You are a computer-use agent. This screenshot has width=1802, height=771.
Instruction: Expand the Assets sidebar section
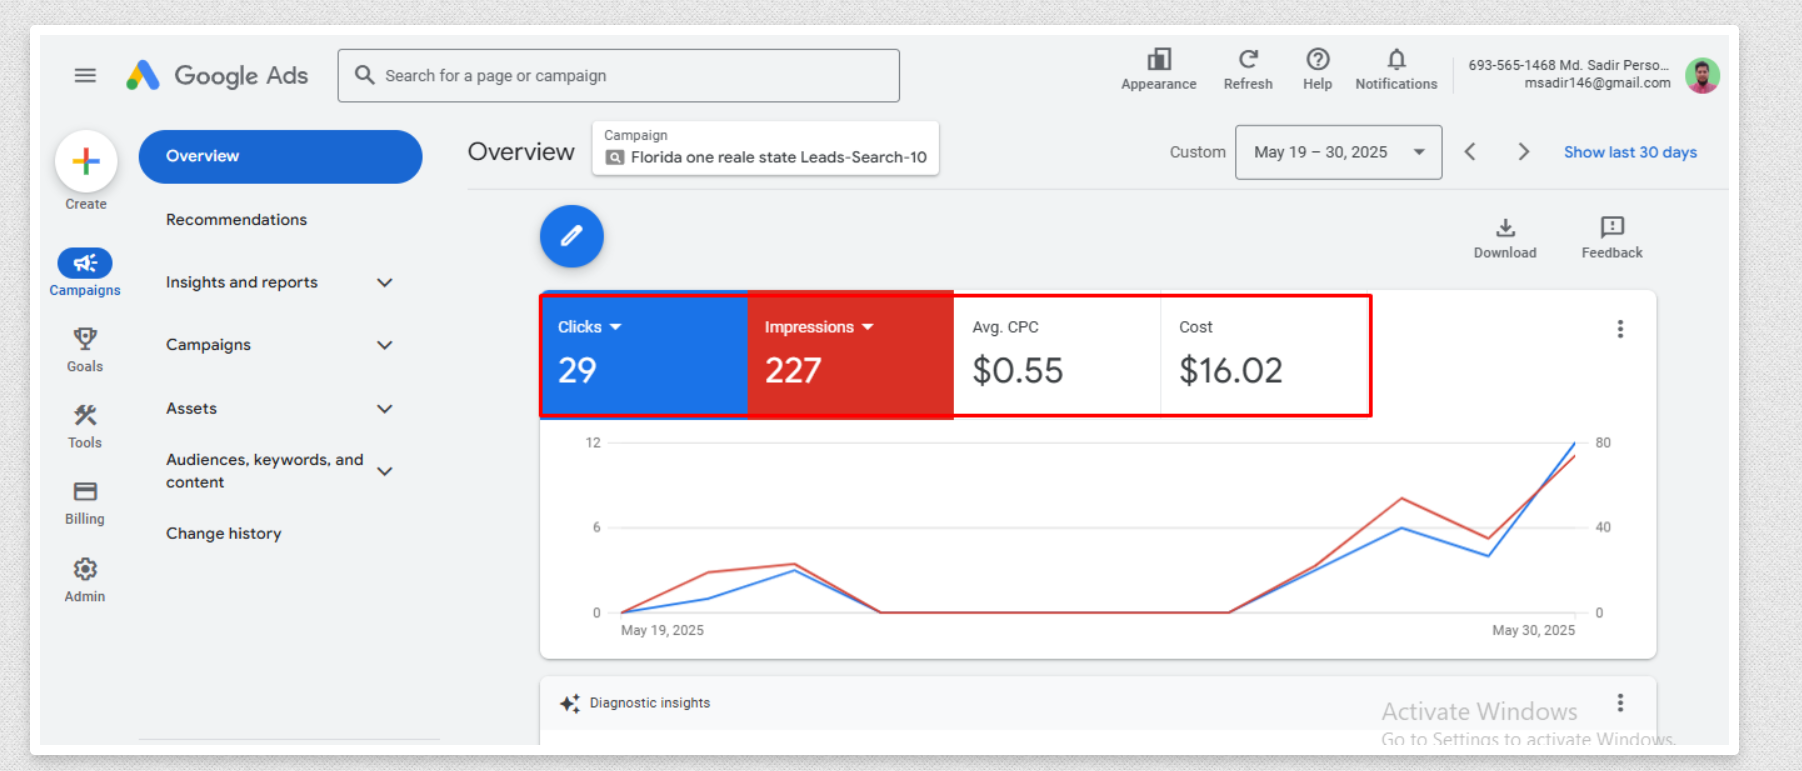(384, 409)
